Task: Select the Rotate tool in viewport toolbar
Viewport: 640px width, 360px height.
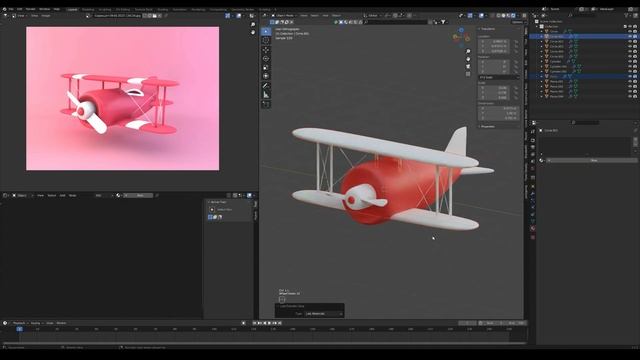Action: point(266,58)
